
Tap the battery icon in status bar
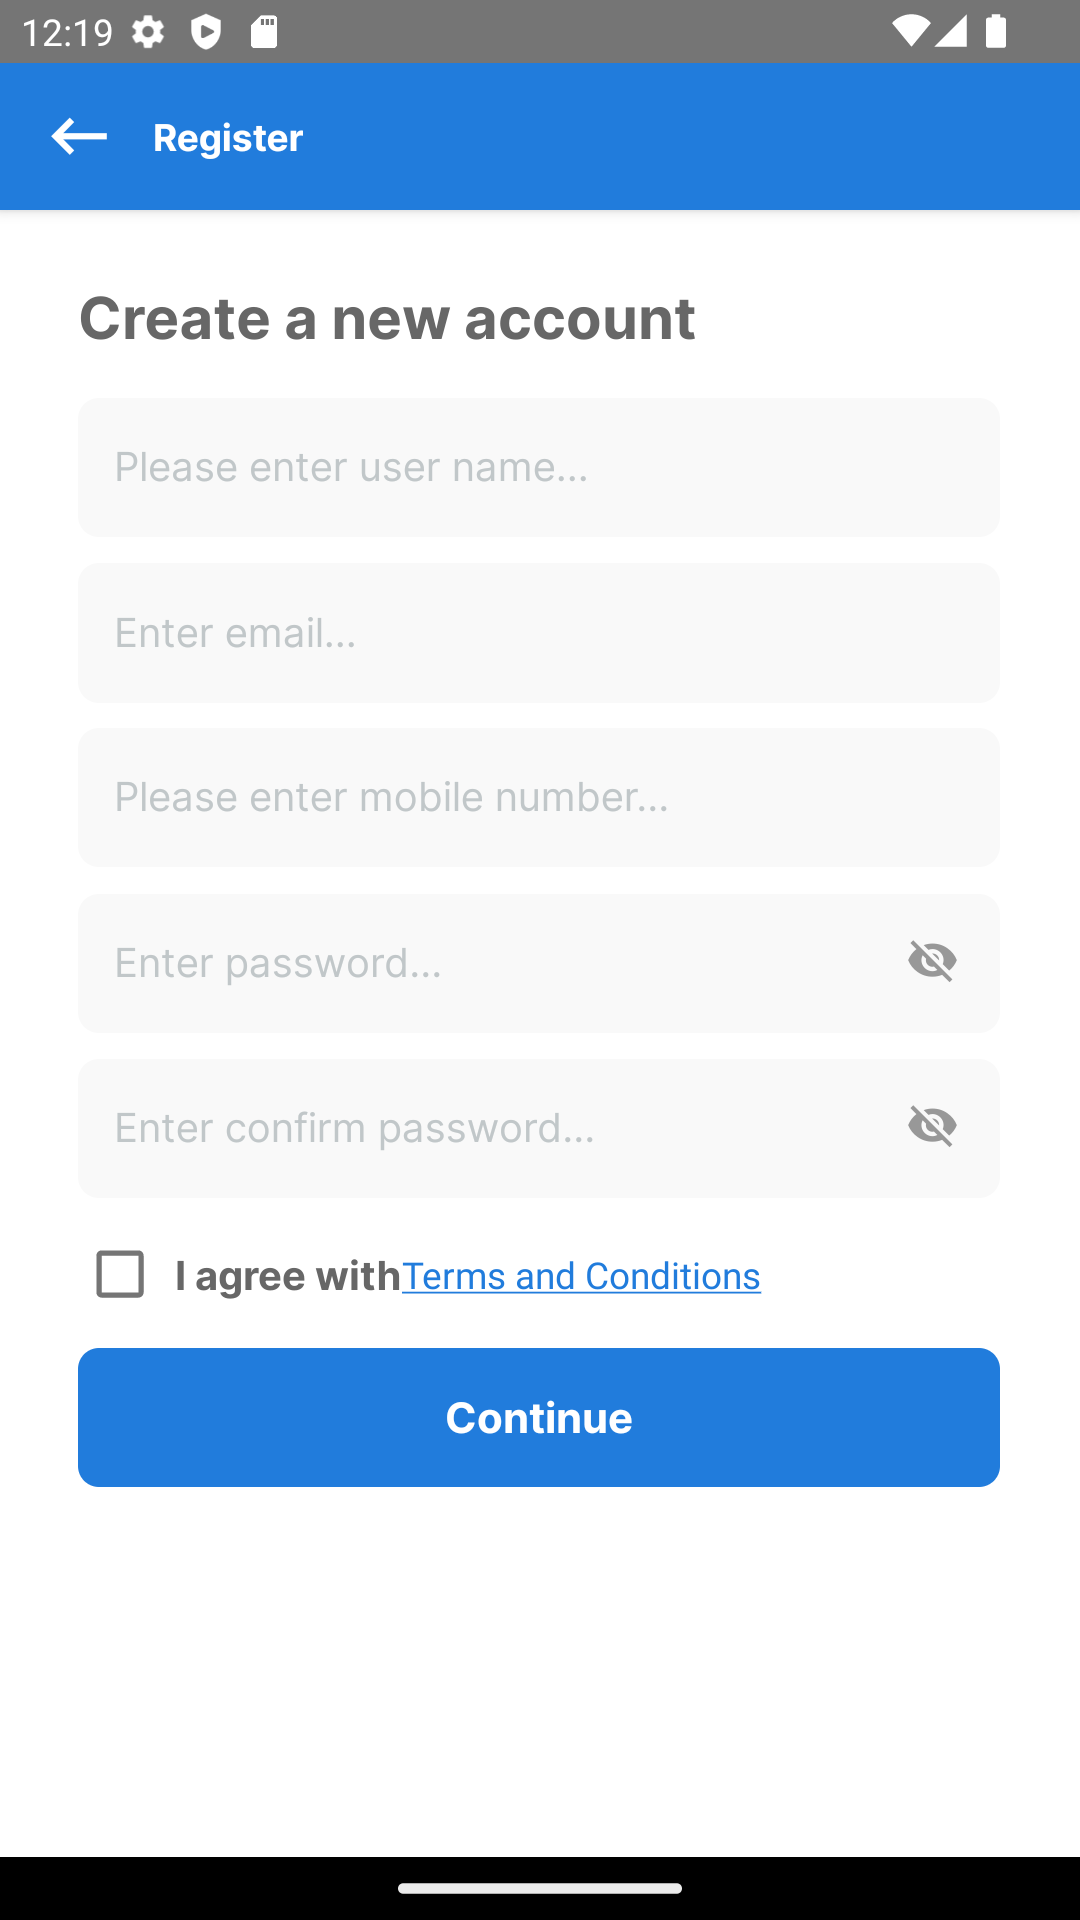996,32
